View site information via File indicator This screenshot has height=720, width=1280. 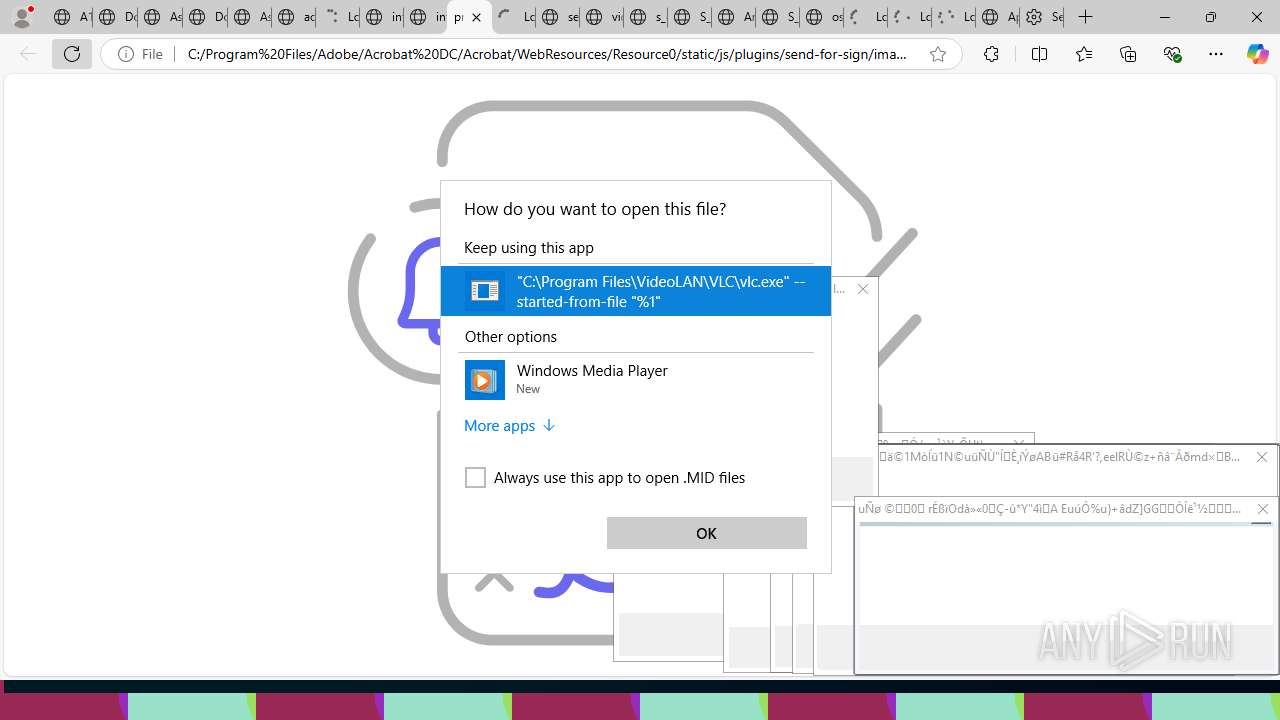click(x=140, y=54)
